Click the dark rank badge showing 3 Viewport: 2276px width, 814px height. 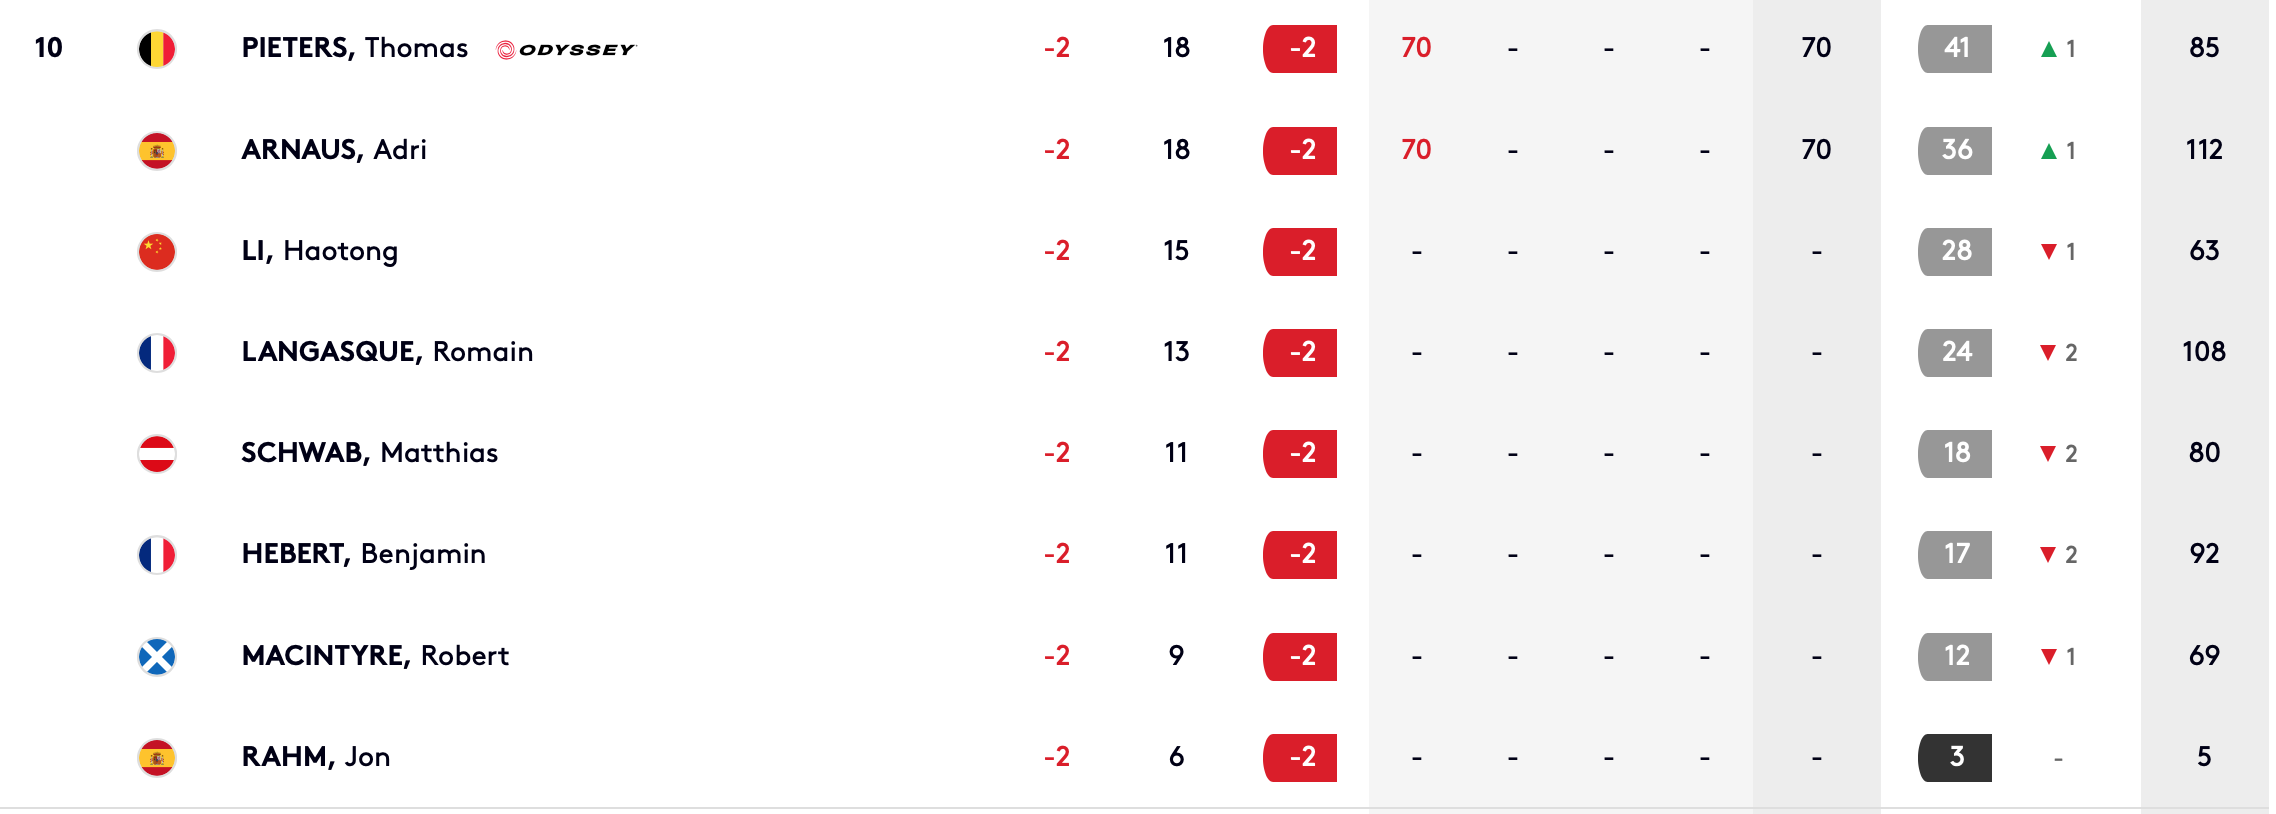[x=1955, y=758]
